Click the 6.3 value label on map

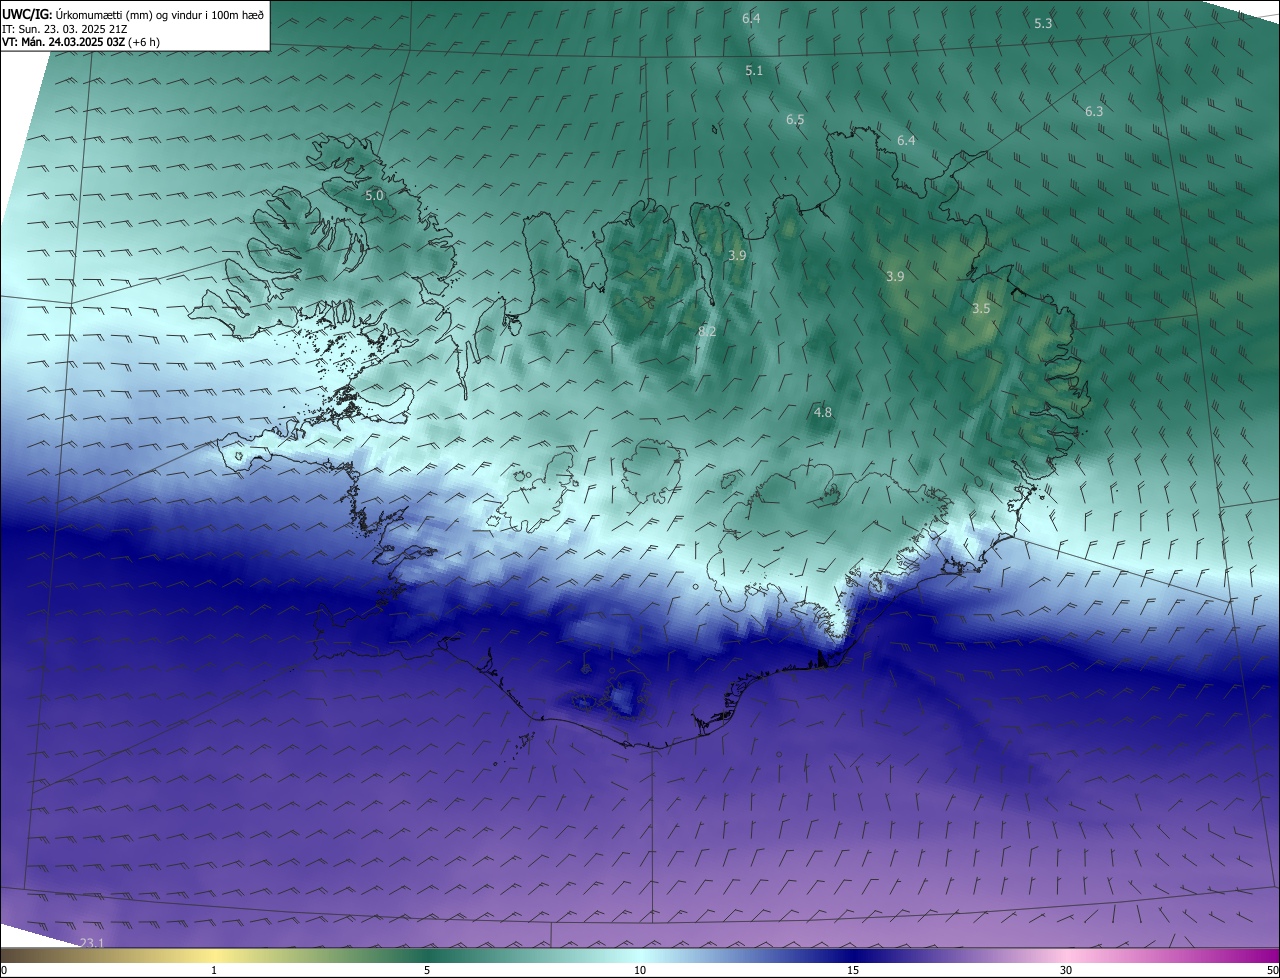pos(1094,111)
